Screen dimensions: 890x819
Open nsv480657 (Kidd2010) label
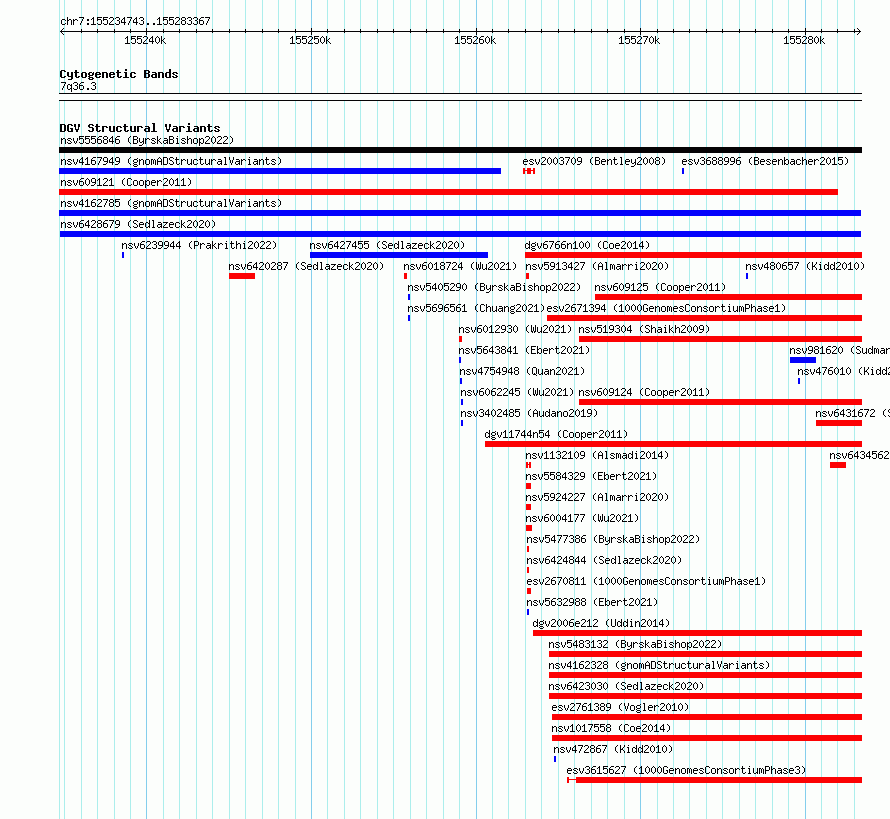coord(805,266)
